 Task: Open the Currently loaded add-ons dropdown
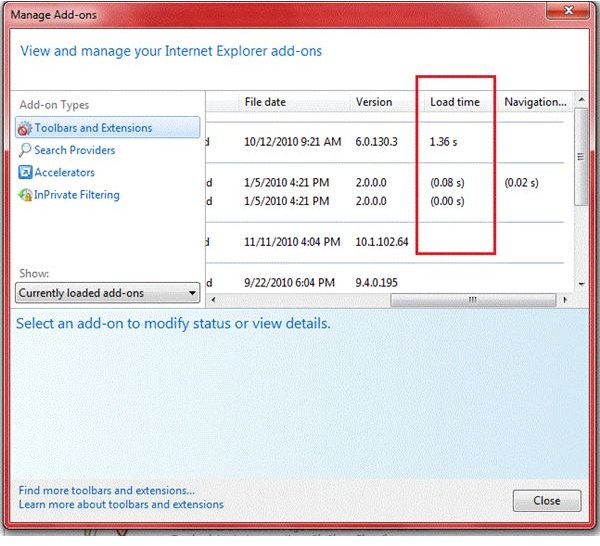[x=108, y=293]
